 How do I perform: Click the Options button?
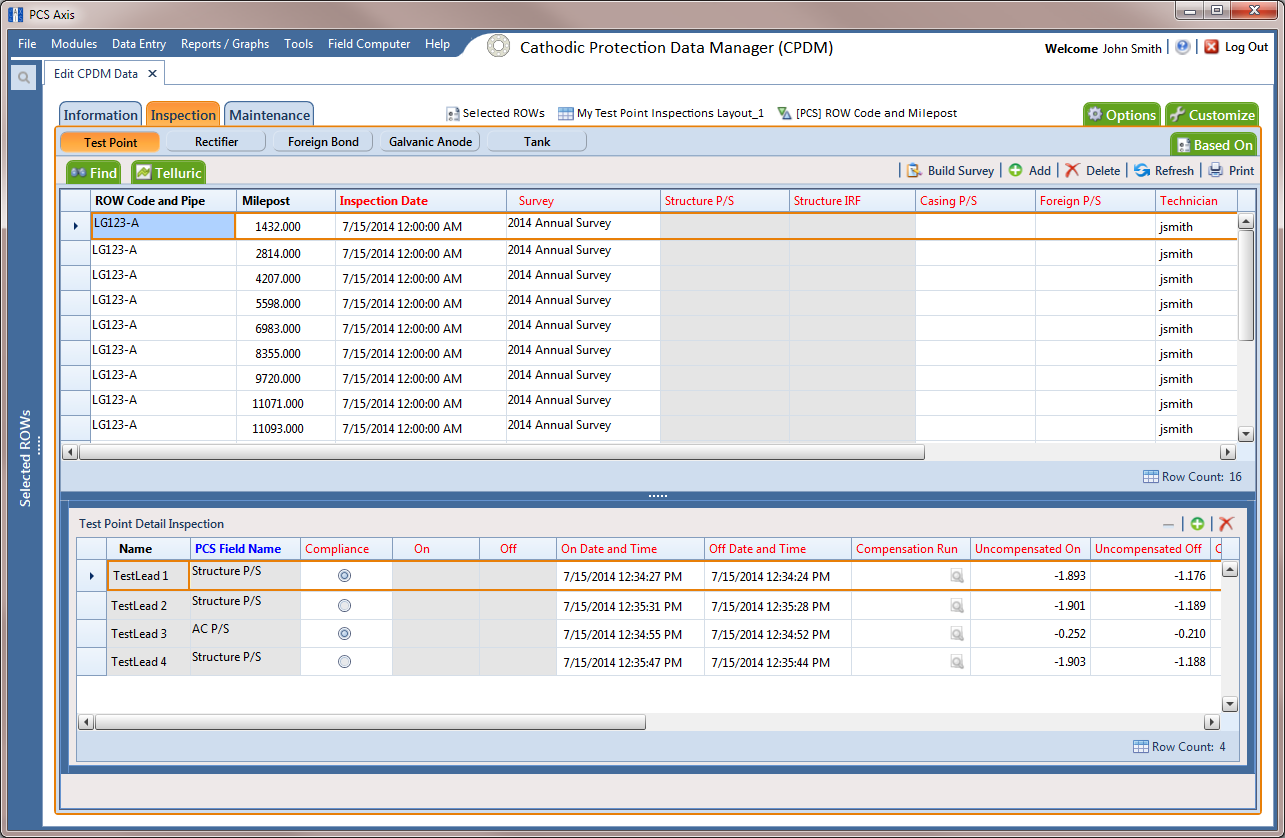pyautogui.click(x=1122, y=115)
